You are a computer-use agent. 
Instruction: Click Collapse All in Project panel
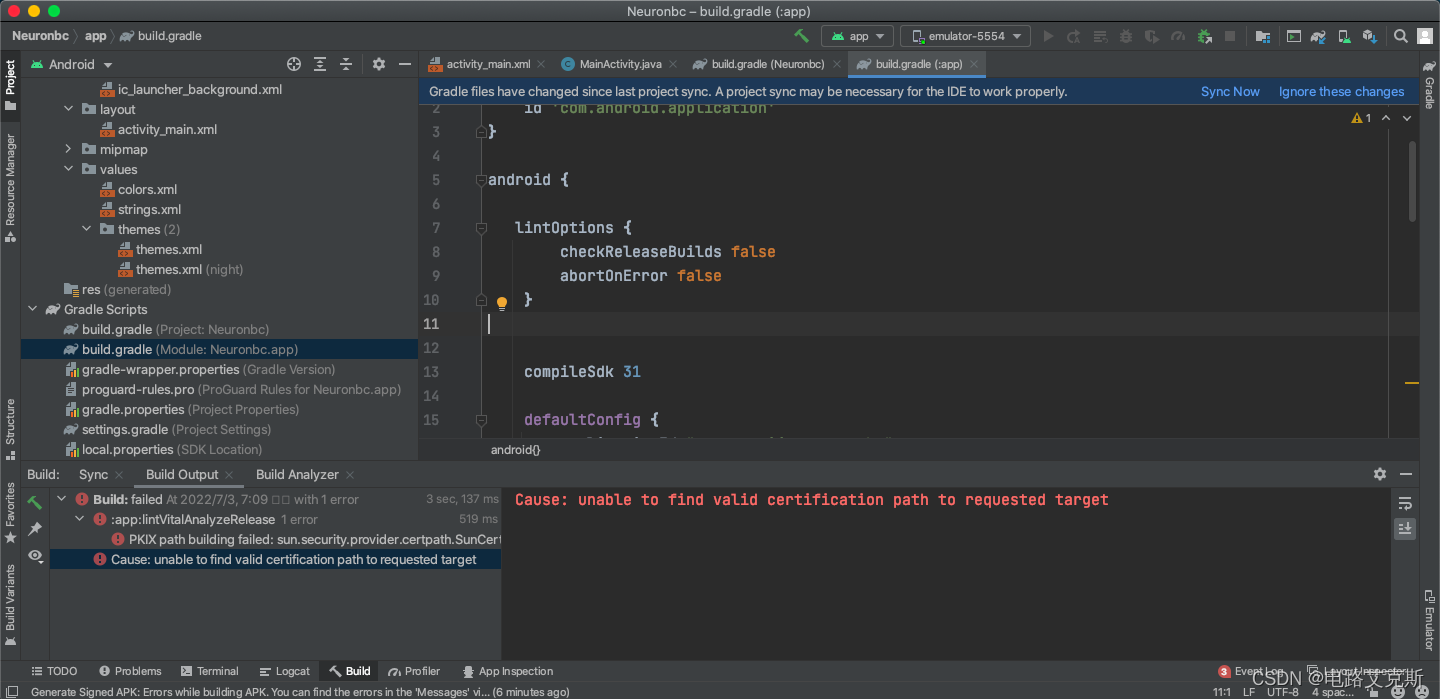coord(346,64)
